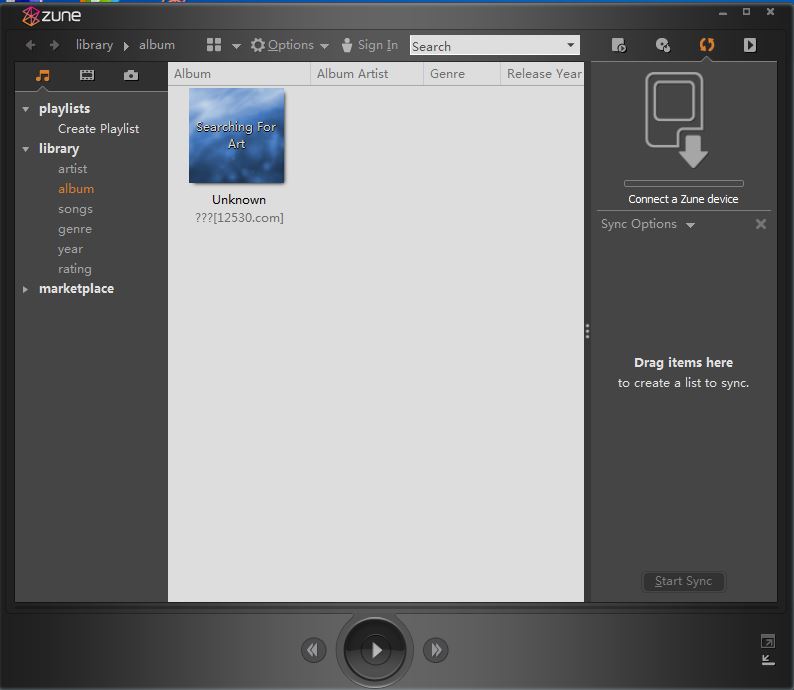The height and width of the screenshot is (690, 794).
Task: Sort by the Release Year column
Action: (x=542, y=74)
